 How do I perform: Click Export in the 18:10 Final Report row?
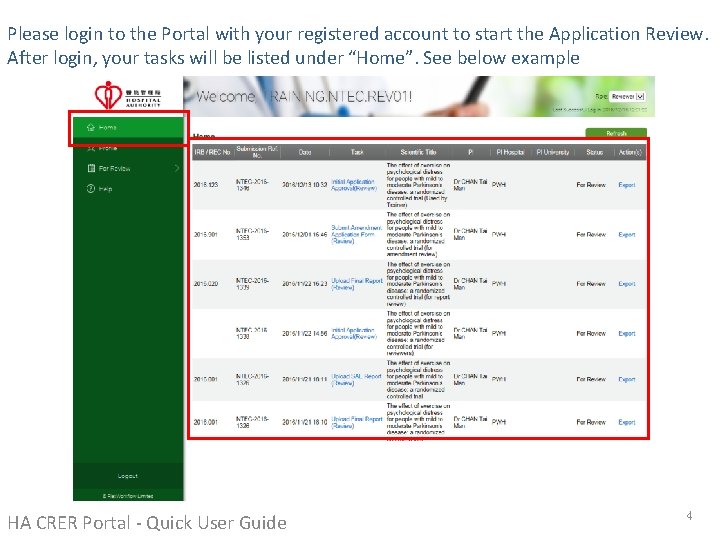627,422
